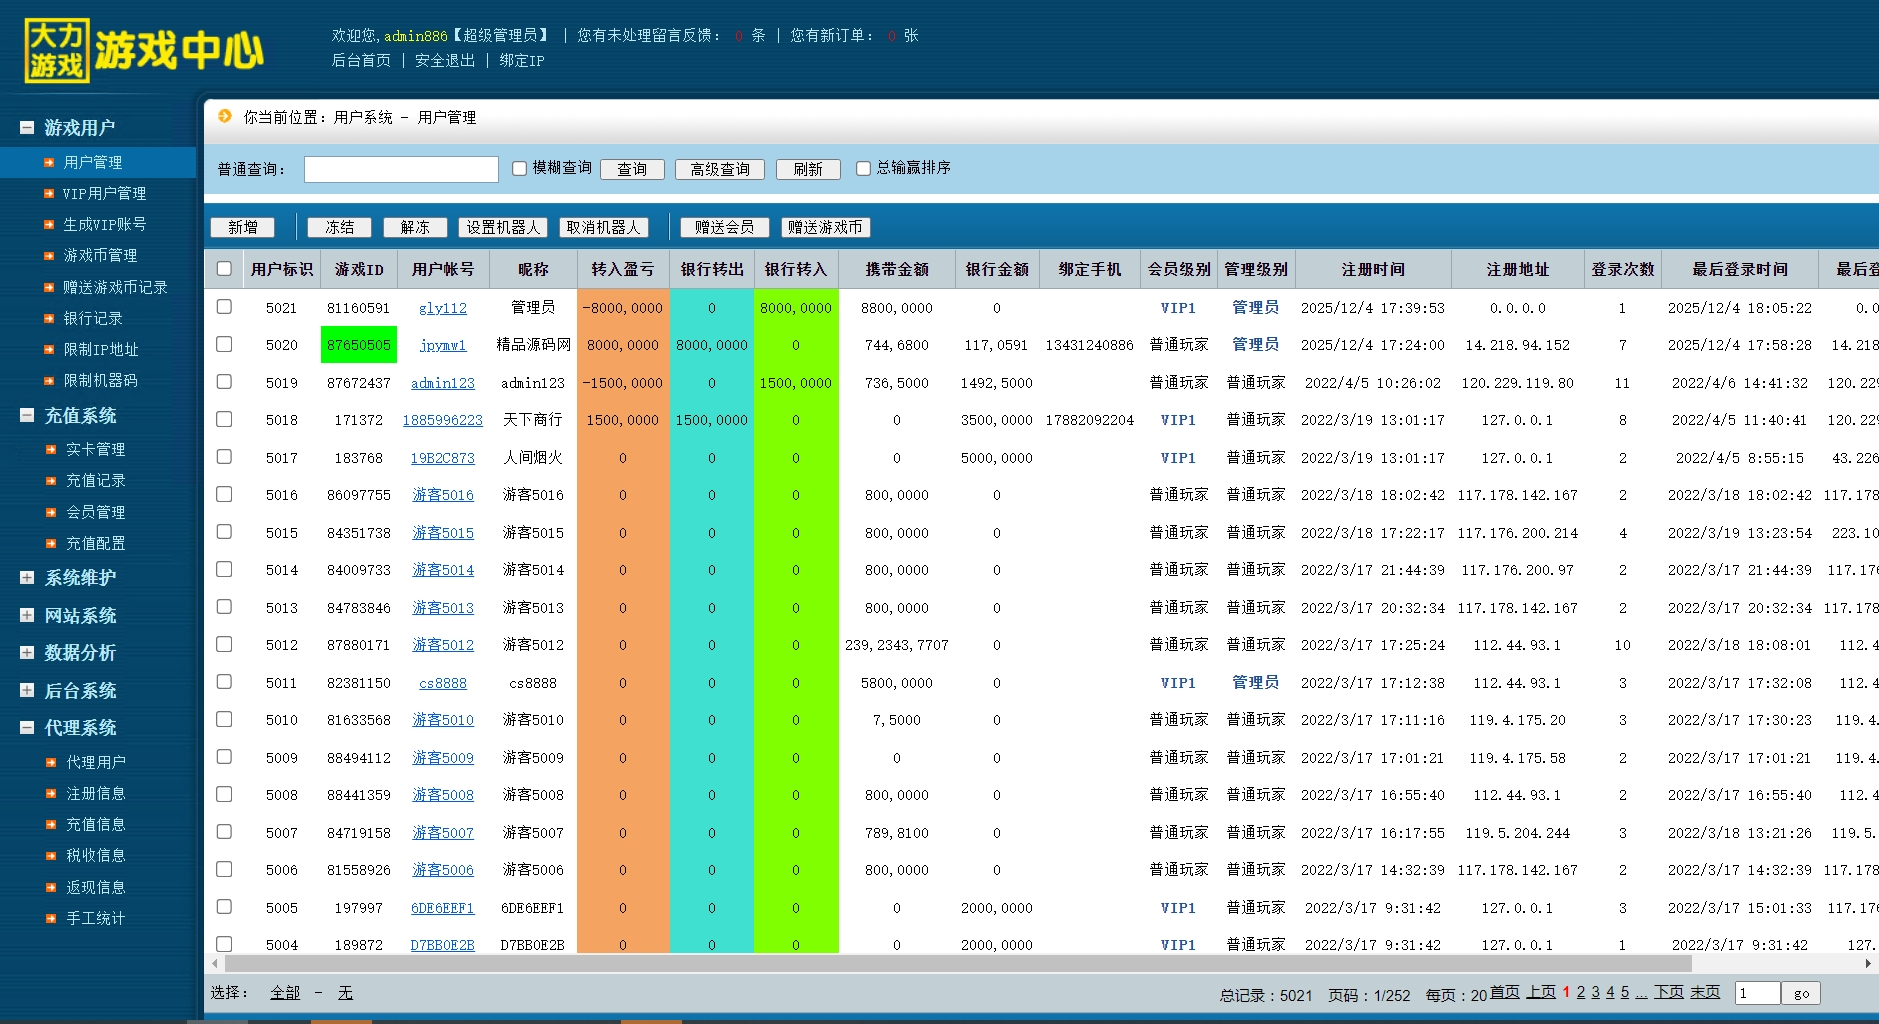The width and height of the screenshot is (1879, 1024).
Task: Toggle the 总输赢排序 checkbox
Action: coord(863,168)
